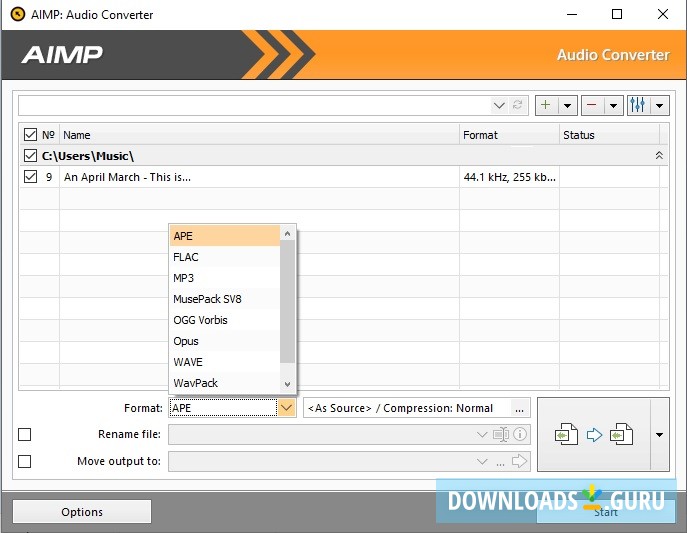Open the sliders settings dropdown arrow

659,106
